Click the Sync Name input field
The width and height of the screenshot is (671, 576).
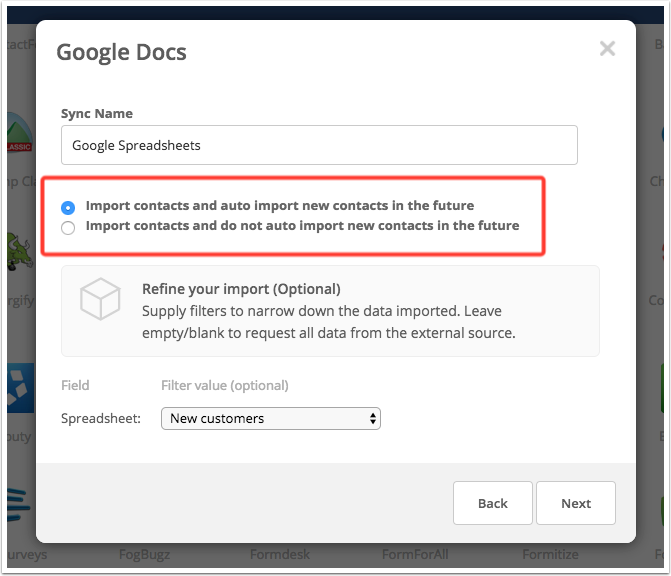tap(319, 145)
